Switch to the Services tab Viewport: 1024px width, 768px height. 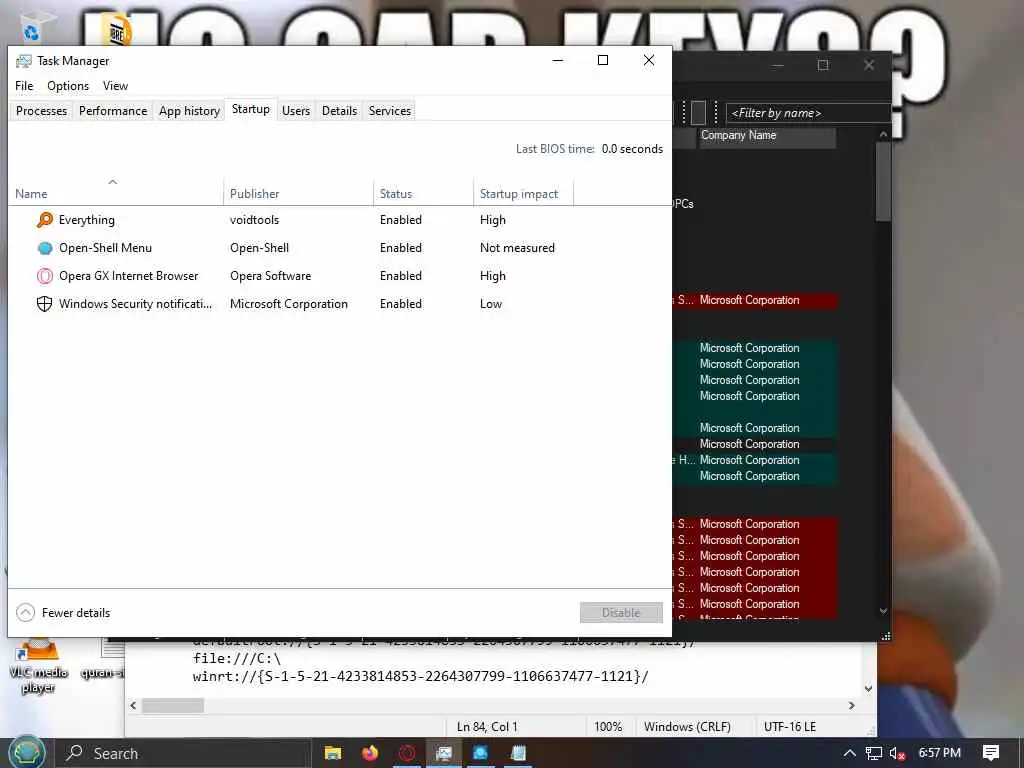(x=390, y=111)
